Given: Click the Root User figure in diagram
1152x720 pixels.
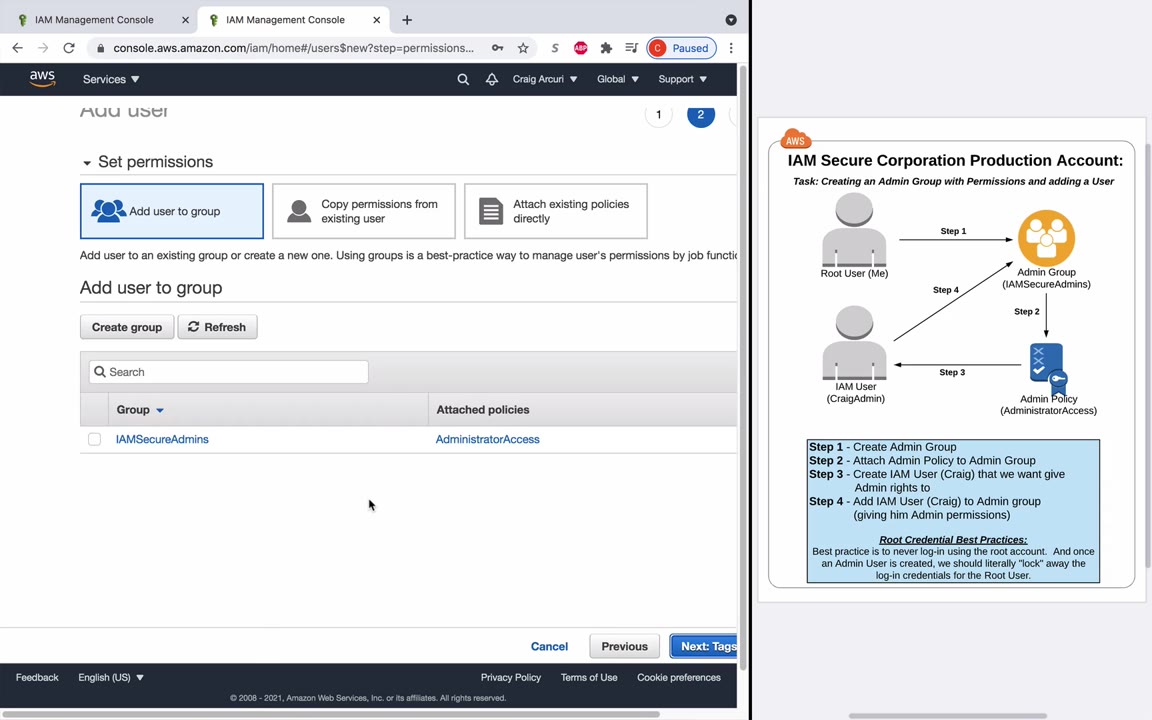Looking at the screenshot, I should pos(854,229).
